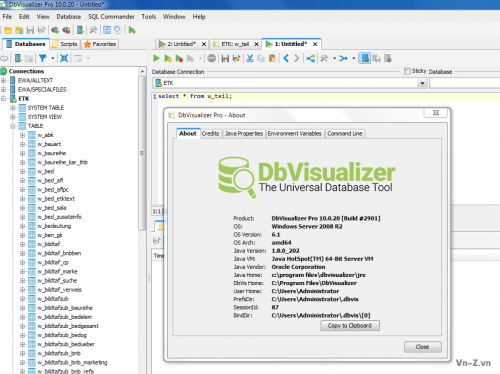Open tool properties wrench icon in main toolbar
The width and height of the screenshot is (500, 374).
93,30
